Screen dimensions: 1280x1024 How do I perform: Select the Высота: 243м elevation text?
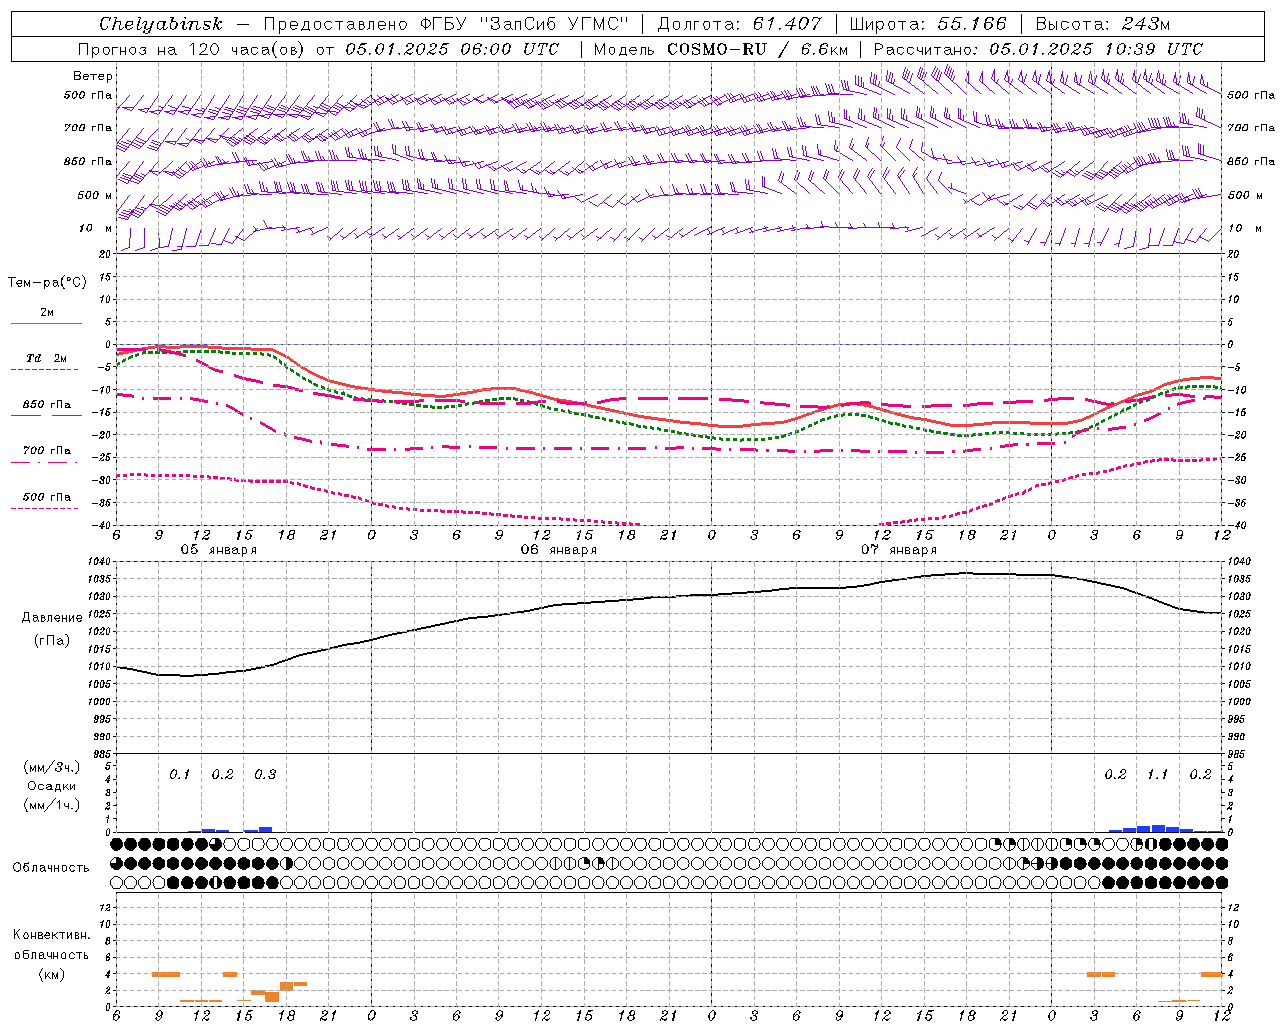pos(1102,24)
